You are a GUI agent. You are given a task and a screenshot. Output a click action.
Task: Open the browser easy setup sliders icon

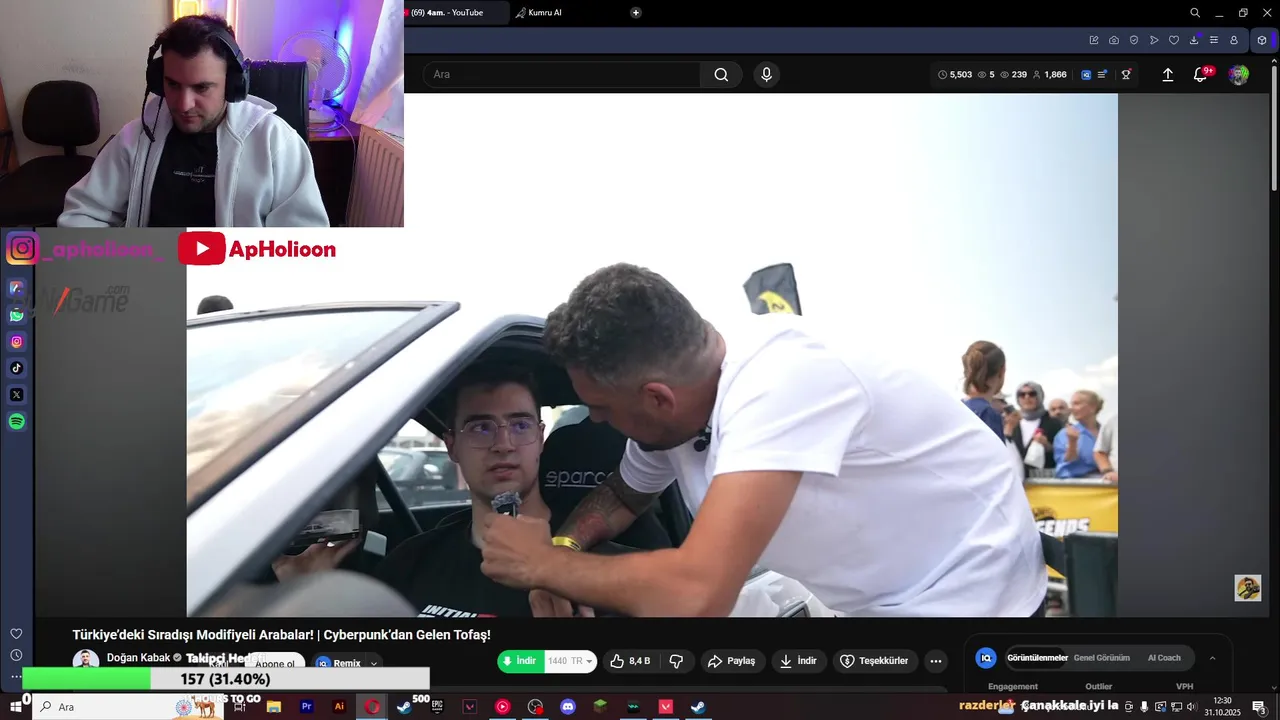click(1214, 40)
